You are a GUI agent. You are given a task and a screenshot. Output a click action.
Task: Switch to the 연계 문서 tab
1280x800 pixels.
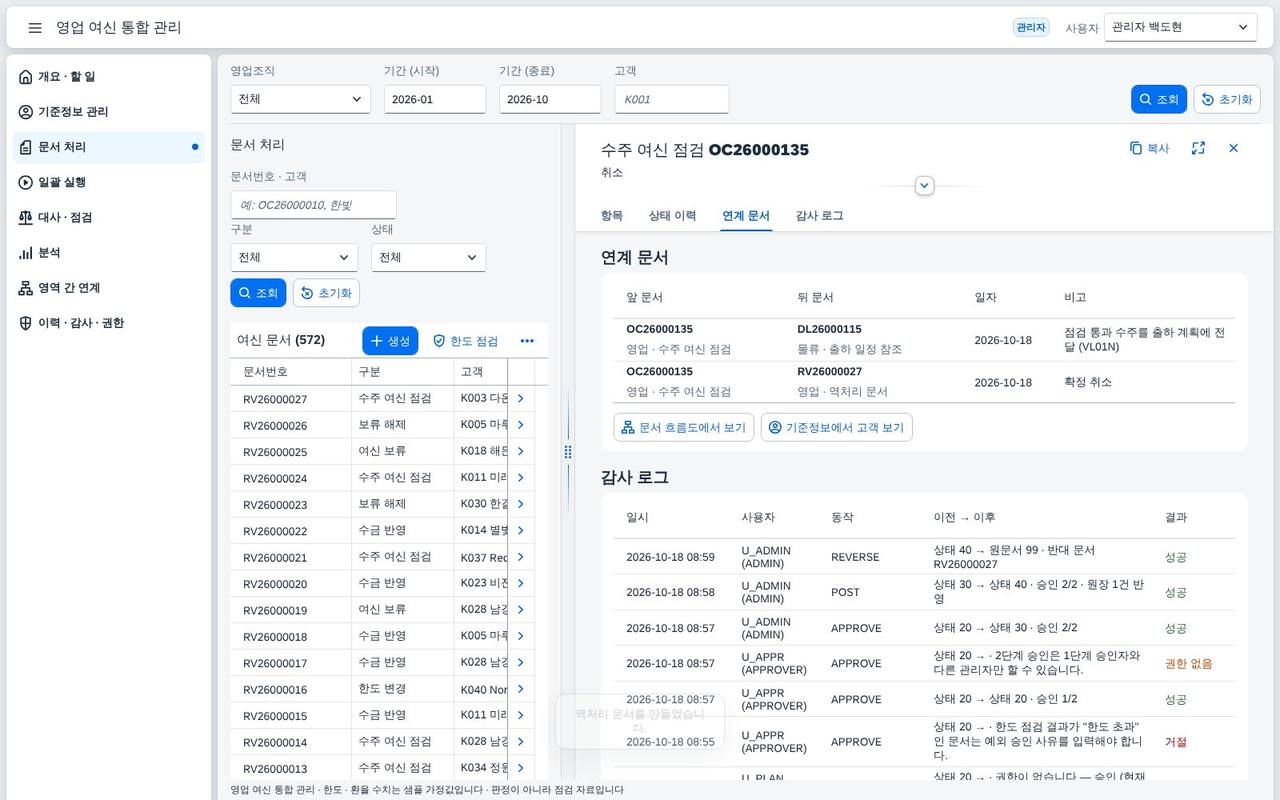[746, 215]
